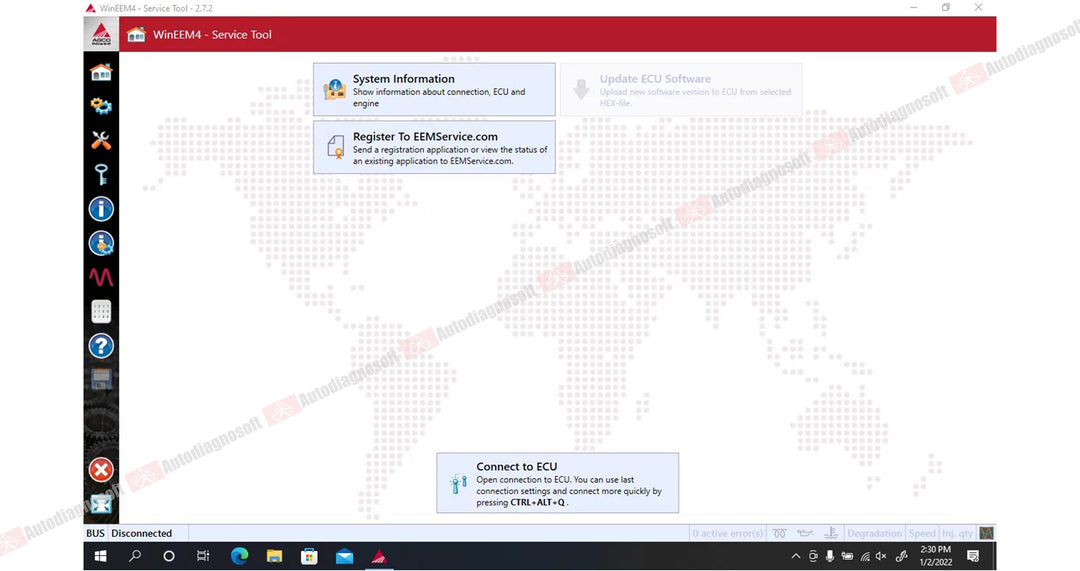Open Register To EEMService.com tile
Screen dimensions: 1080x571
pyautogui.click(x=434, y=147)
